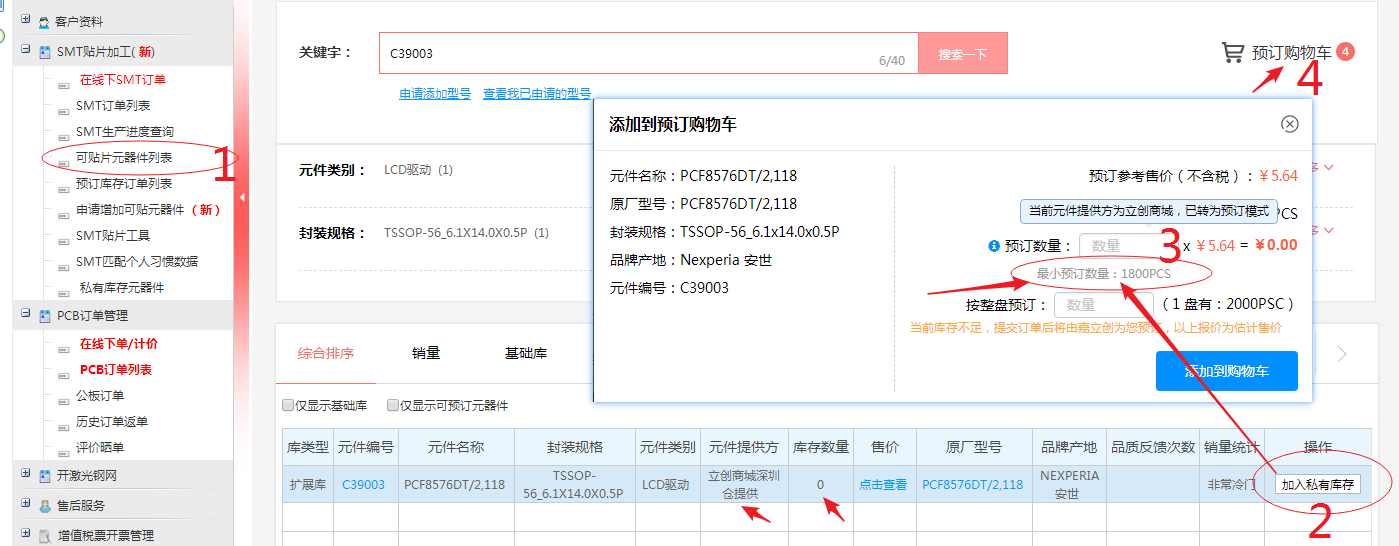Collapse the PCB订单管理 tree section

[26, 315]
